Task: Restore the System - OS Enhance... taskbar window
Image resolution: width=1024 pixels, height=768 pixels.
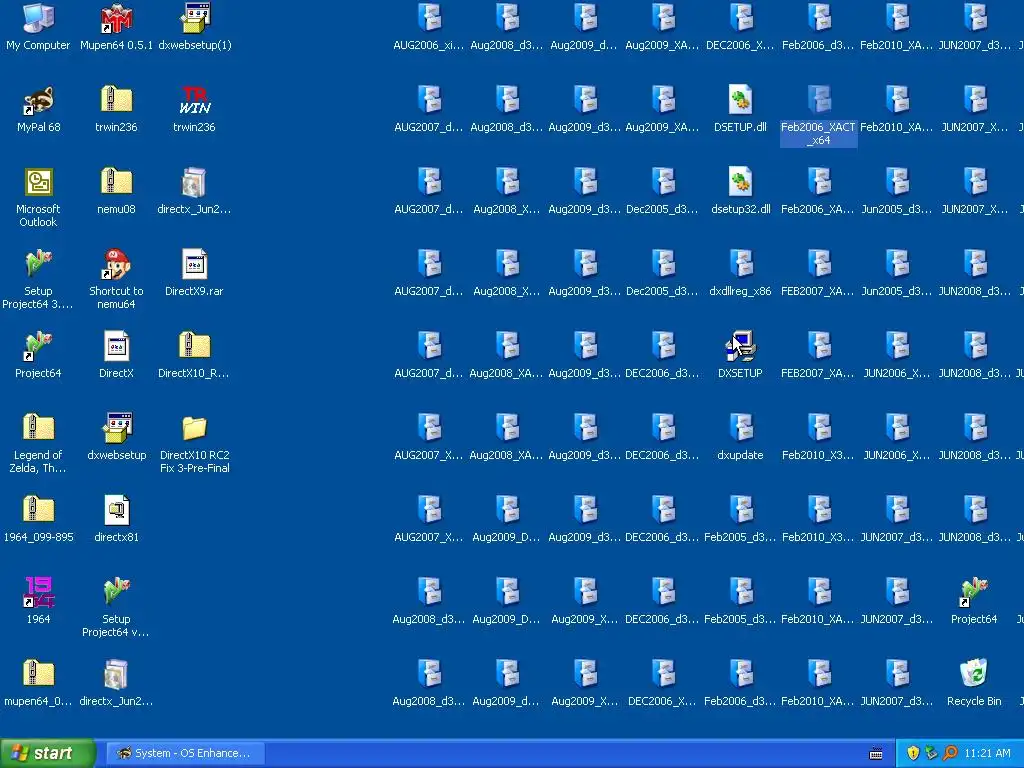Action: tap(185, 754)
